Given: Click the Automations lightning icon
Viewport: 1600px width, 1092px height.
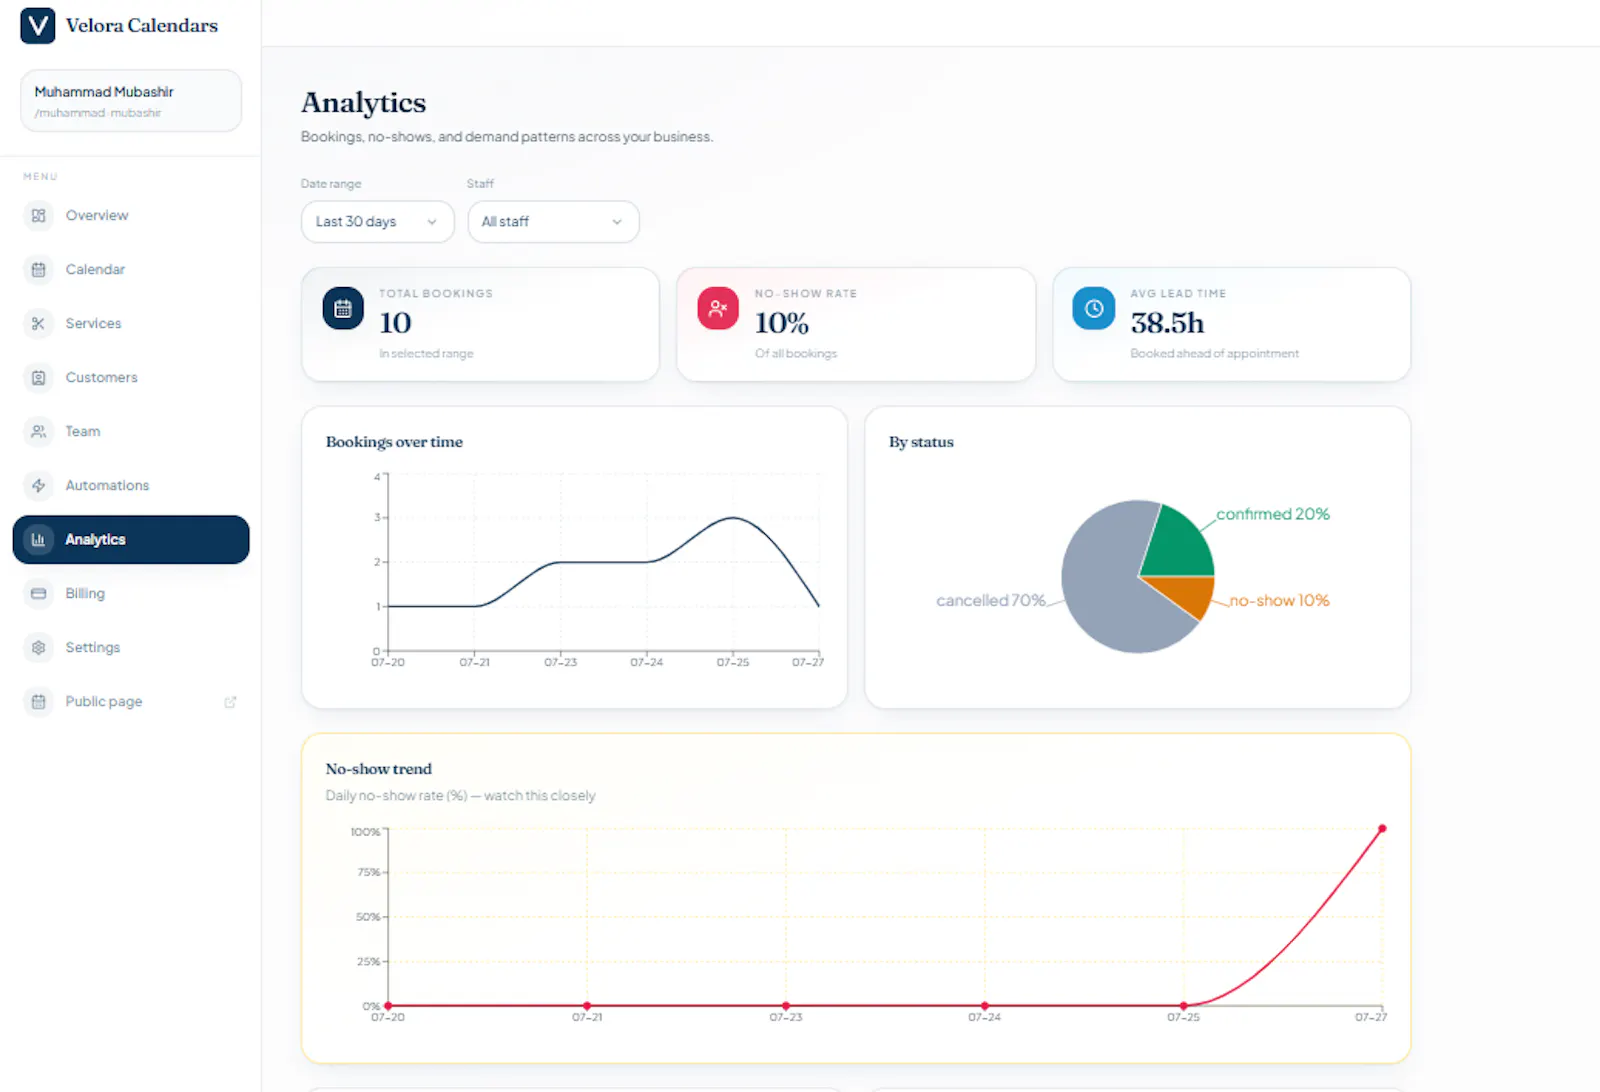Looking at the screenshot, I should (38, 485).
